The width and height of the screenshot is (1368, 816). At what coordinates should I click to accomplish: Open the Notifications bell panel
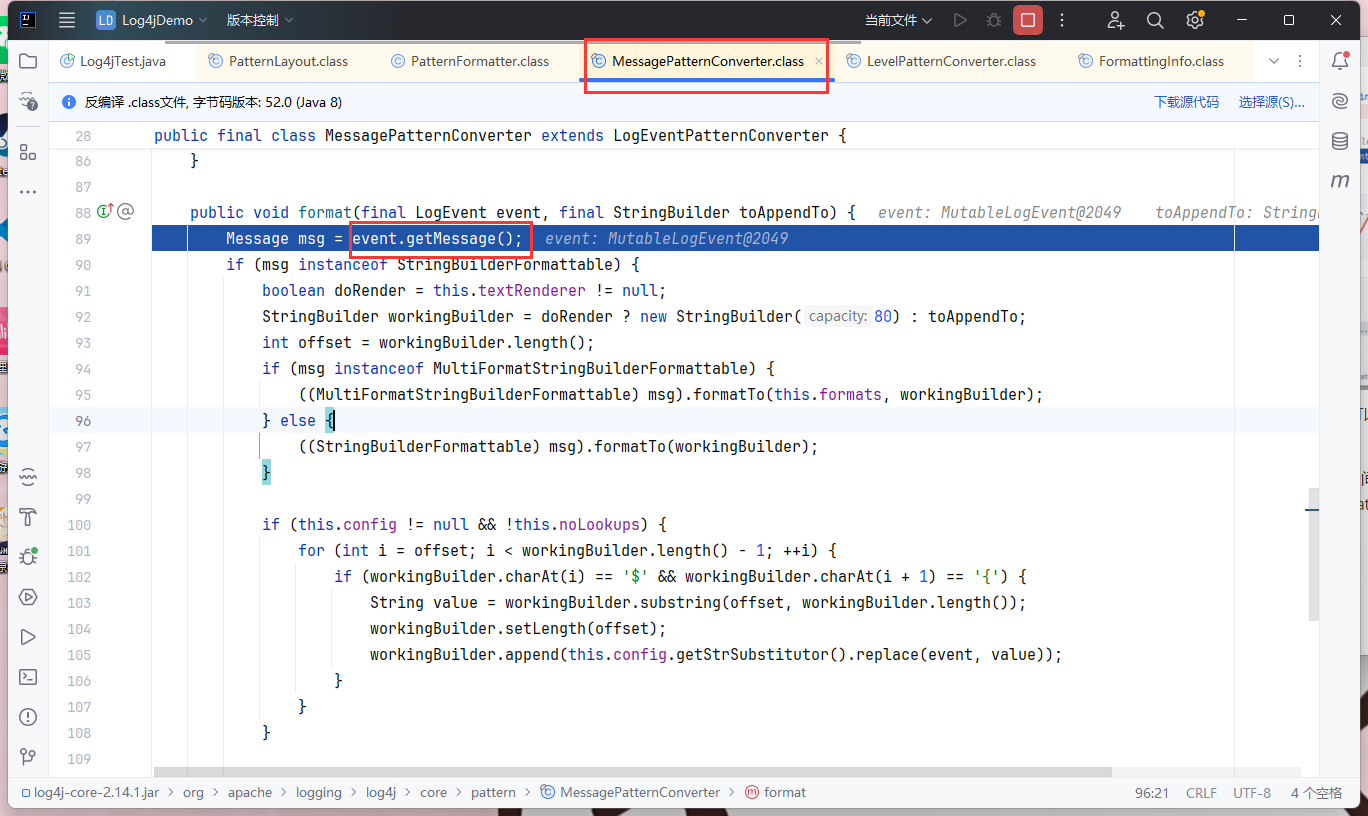(x=1340, y=61)
